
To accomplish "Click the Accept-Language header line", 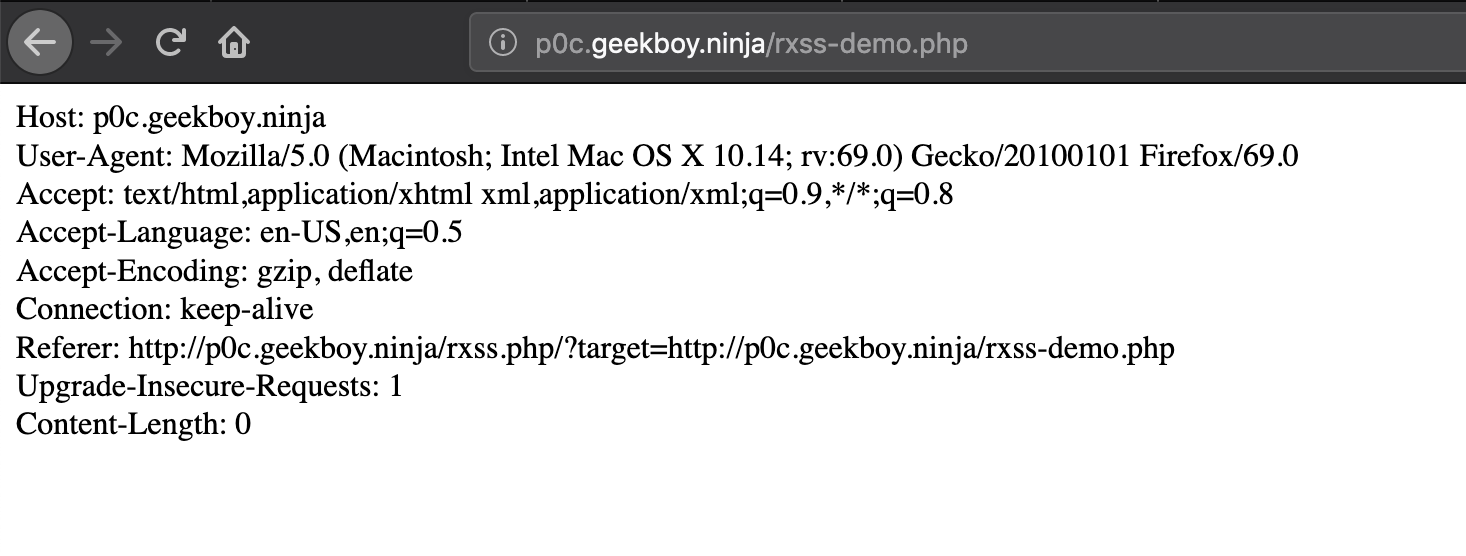I will (x=239, y=233).
